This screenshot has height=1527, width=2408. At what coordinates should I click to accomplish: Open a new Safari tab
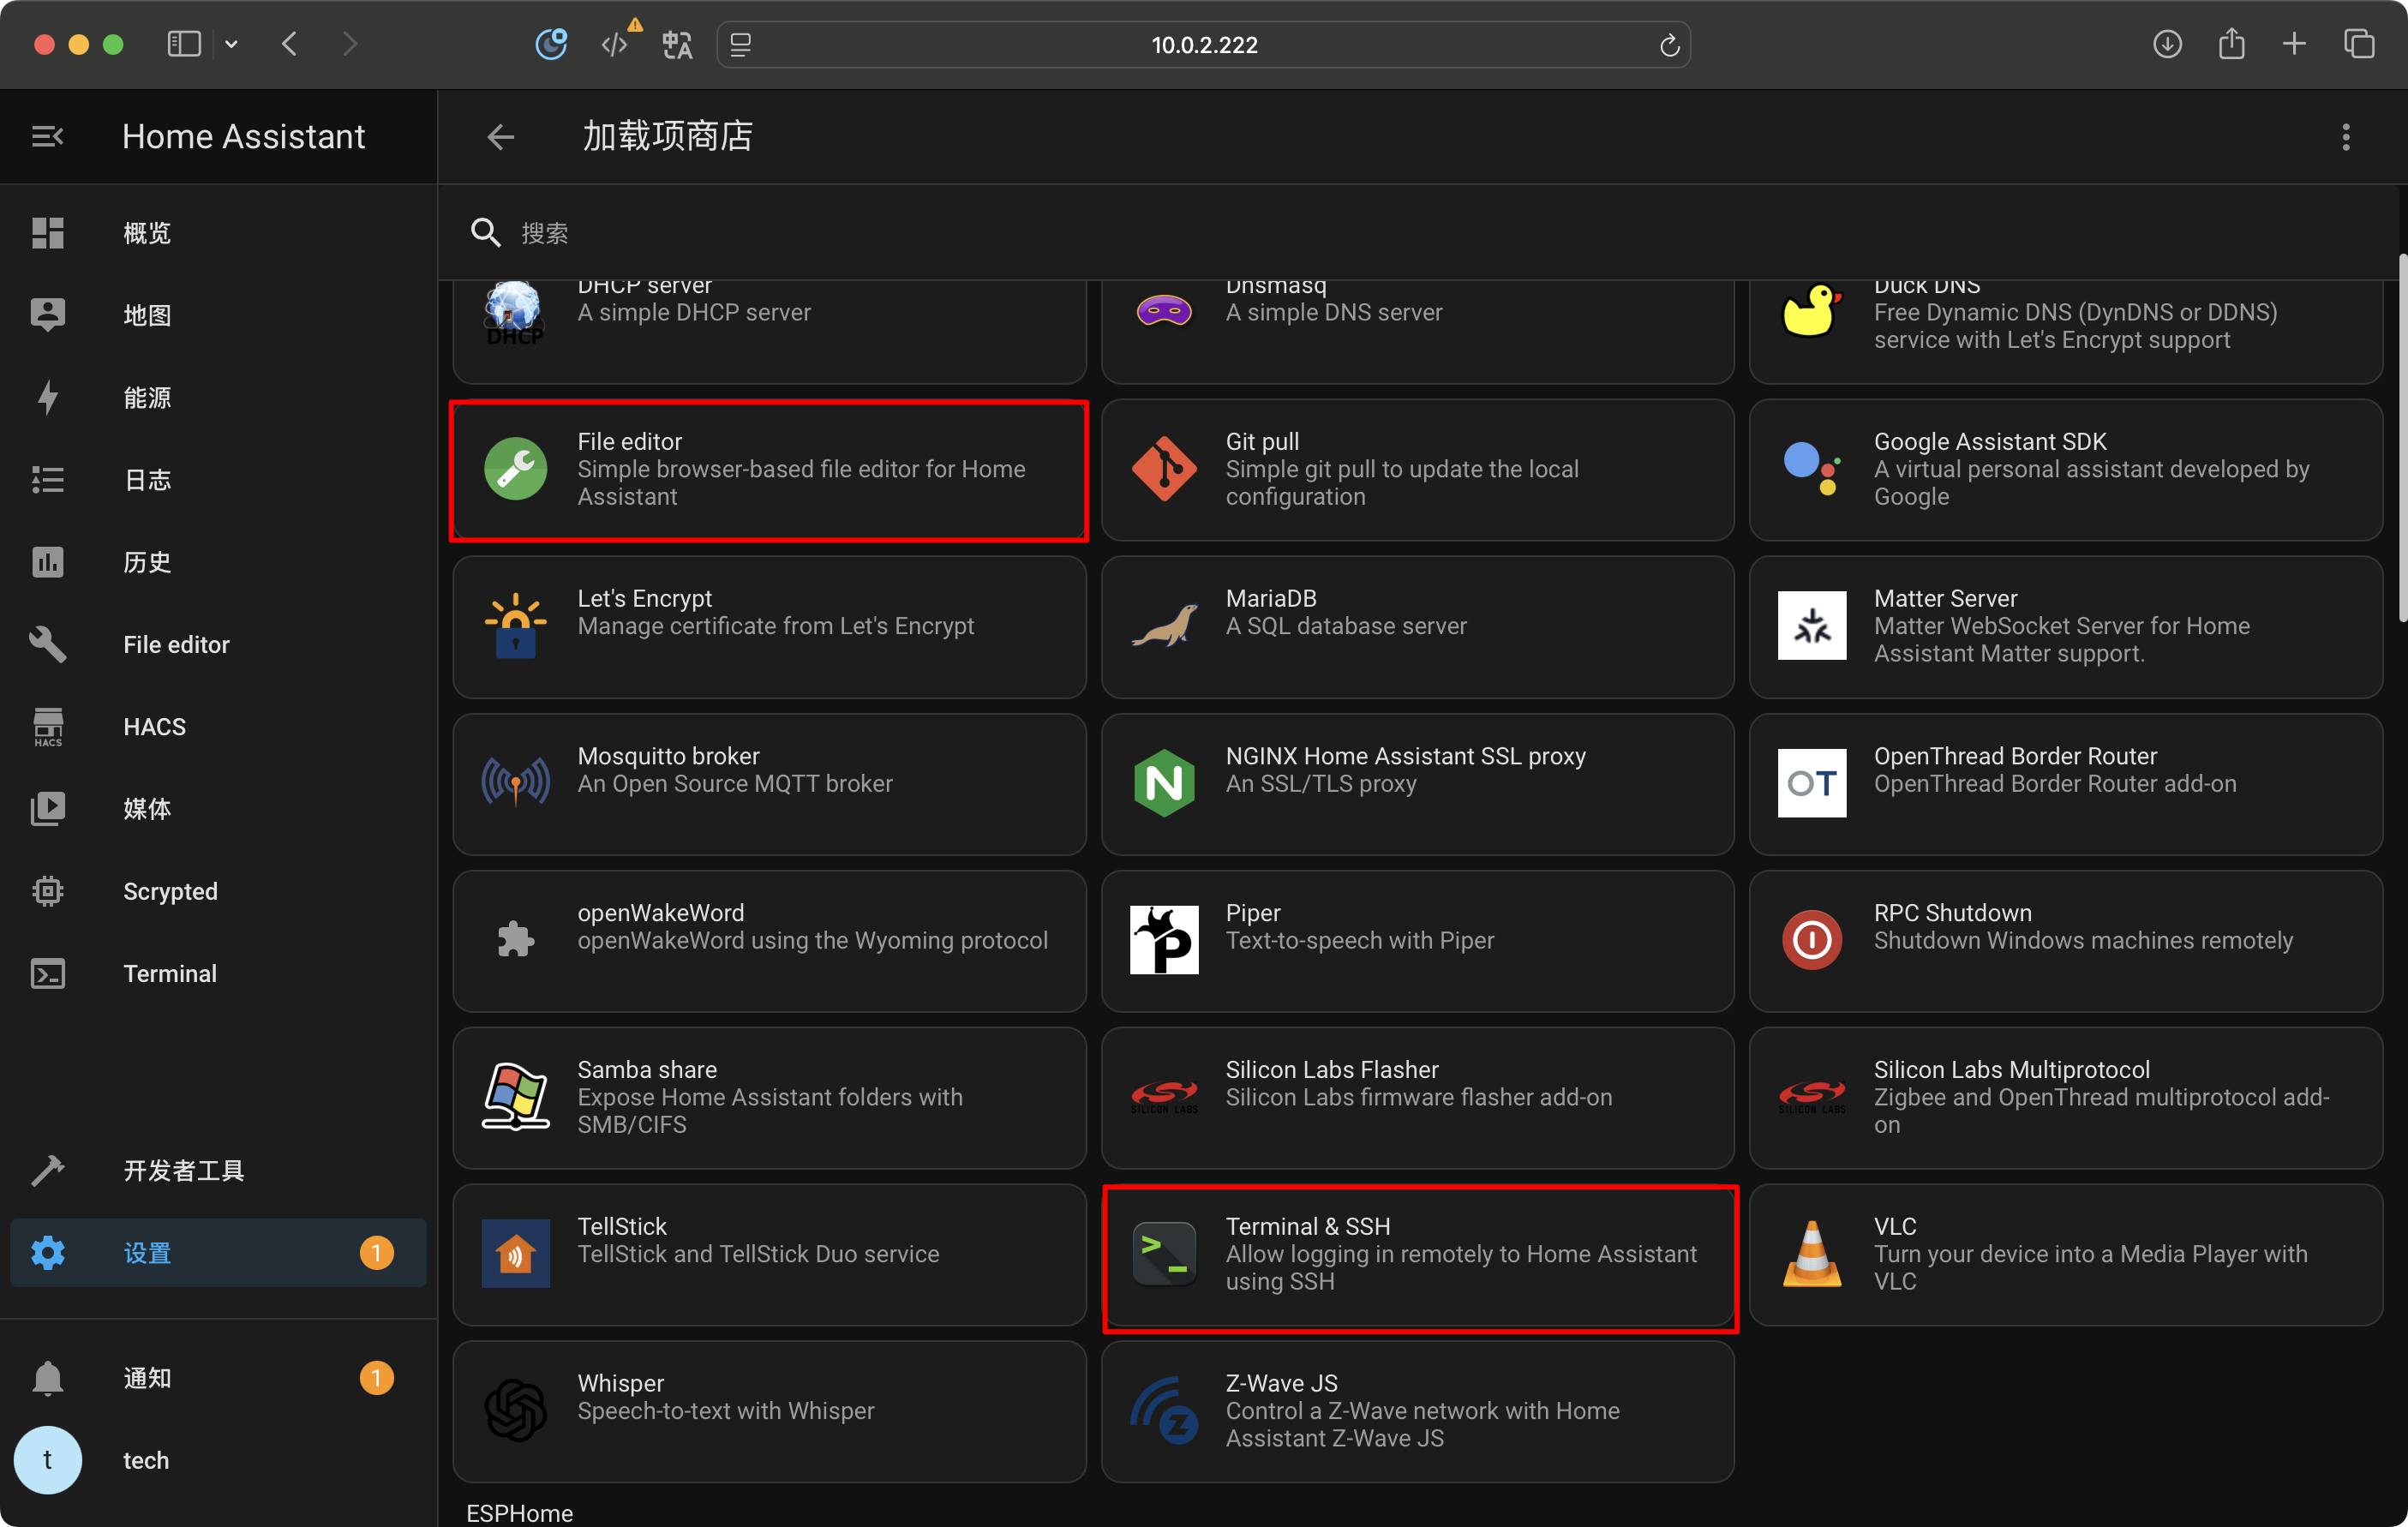click(x=2294, y=44)
